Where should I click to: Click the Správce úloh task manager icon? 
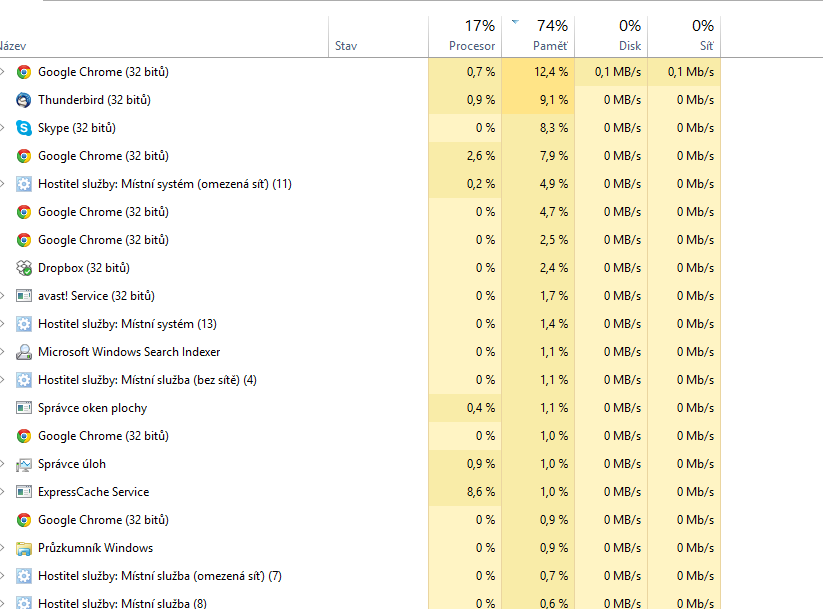click(x=24, y=464)
